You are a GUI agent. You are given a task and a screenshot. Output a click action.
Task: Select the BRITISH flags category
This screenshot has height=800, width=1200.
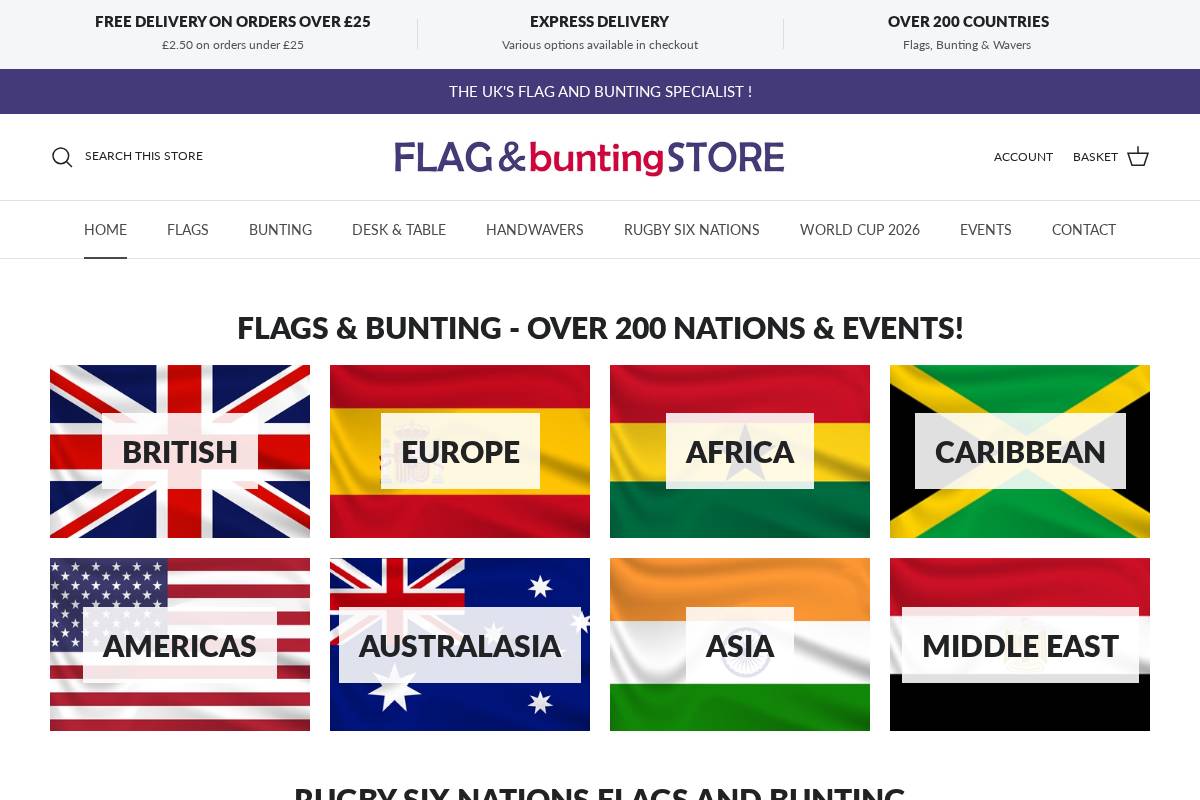tap(180, 451)
